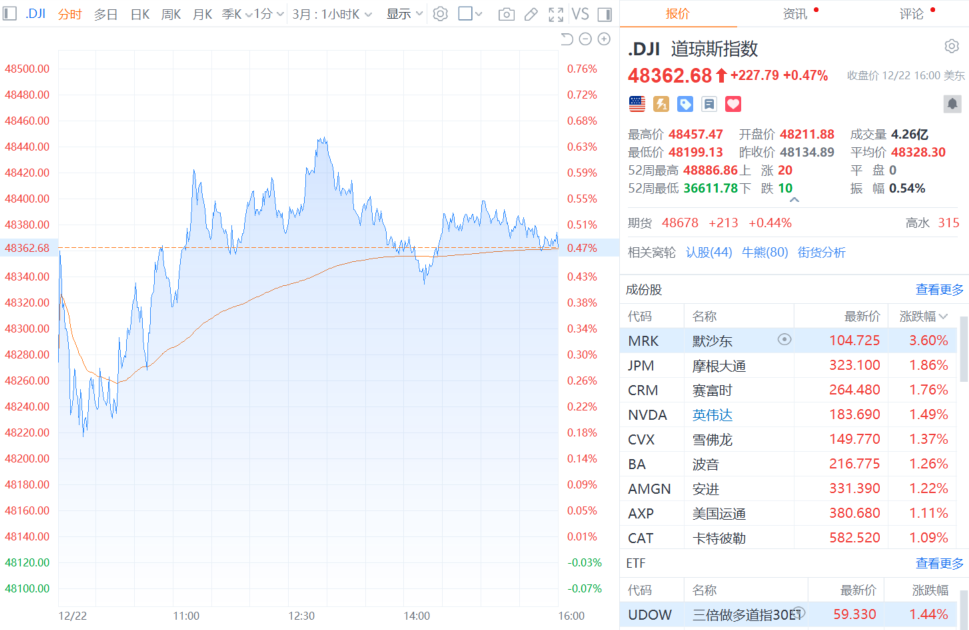Switch chart to 分时 view
This screenshot has width=969, height=630.
tap(70, 14)
